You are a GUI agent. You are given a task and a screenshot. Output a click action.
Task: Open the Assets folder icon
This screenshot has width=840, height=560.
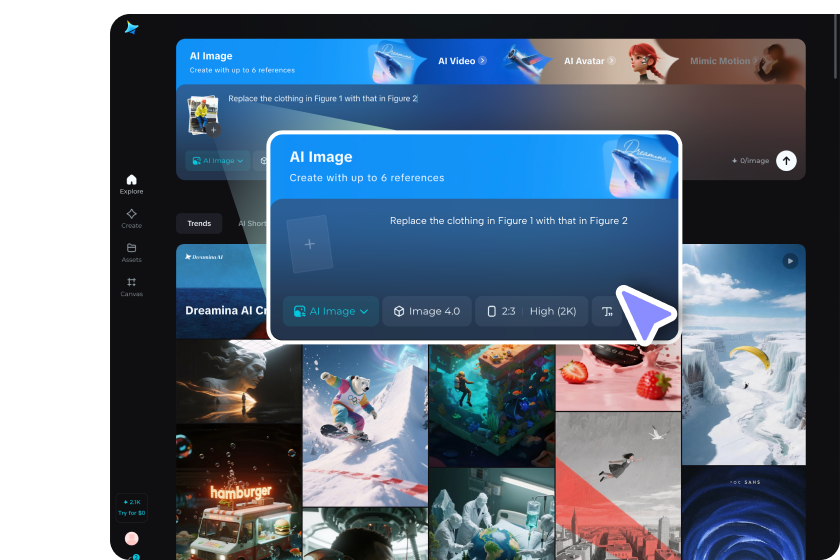coord(131,251)
